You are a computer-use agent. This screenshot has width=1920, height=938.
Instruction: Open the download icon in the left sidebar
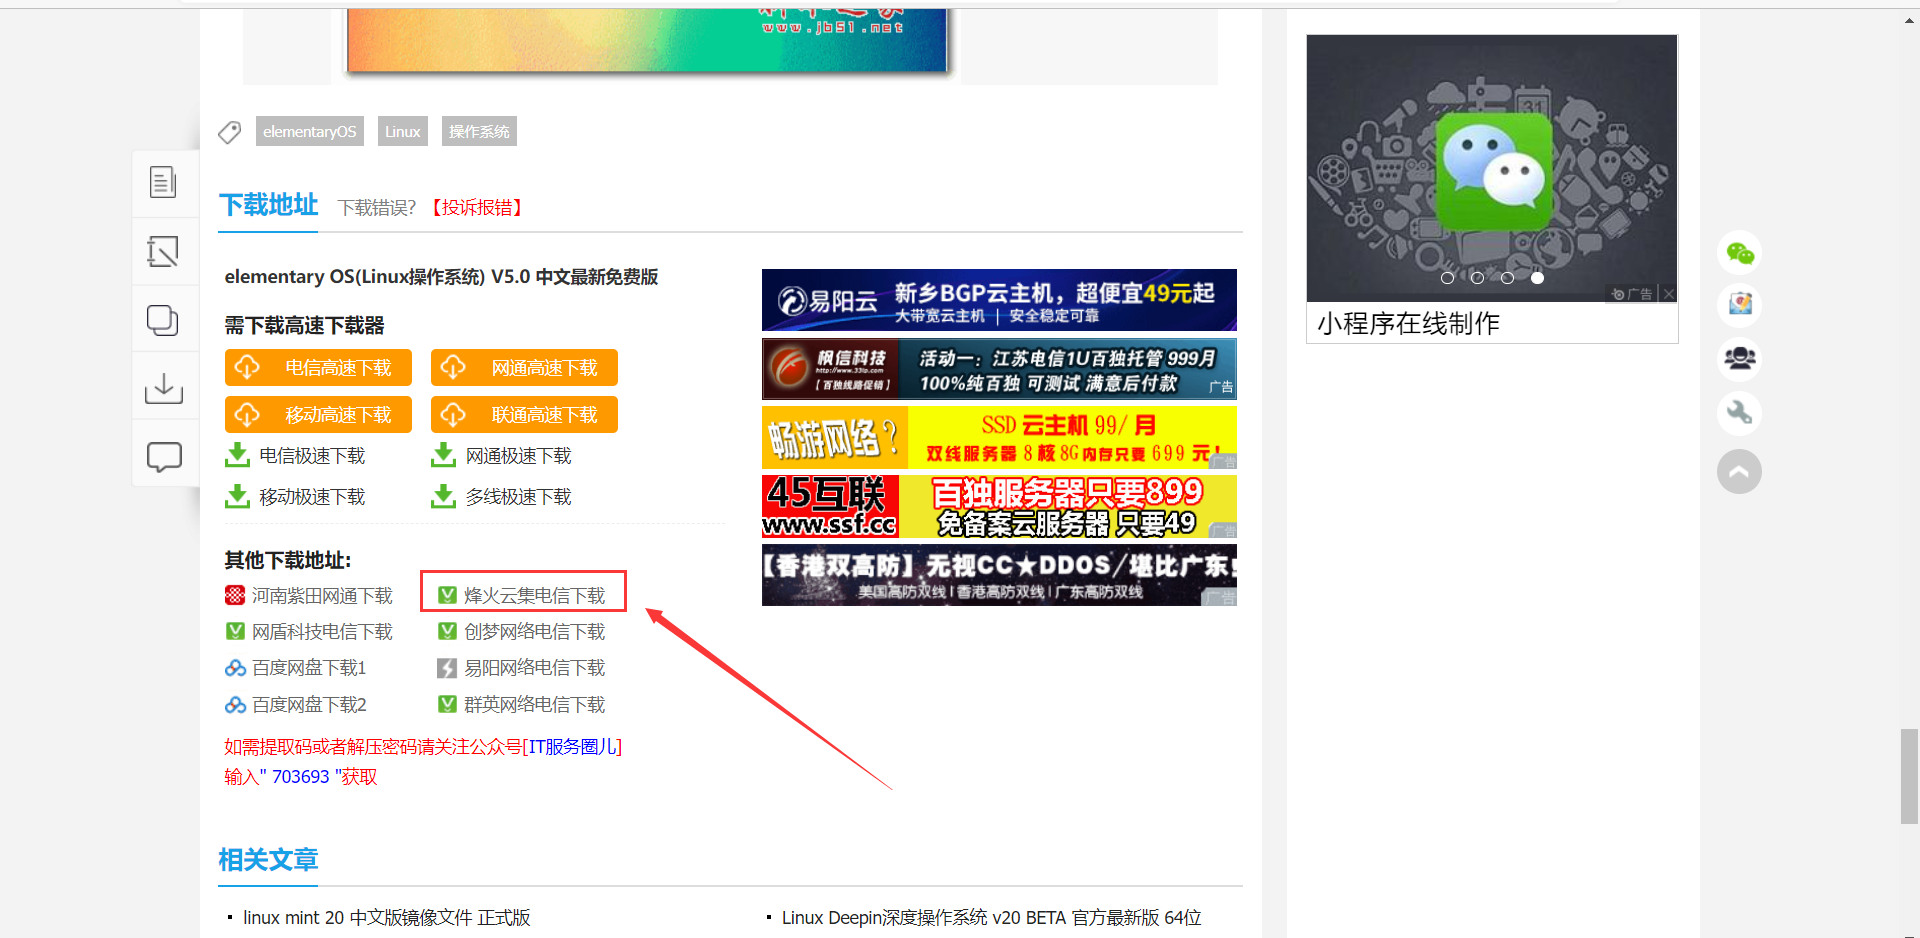click(x=164, y=387)
